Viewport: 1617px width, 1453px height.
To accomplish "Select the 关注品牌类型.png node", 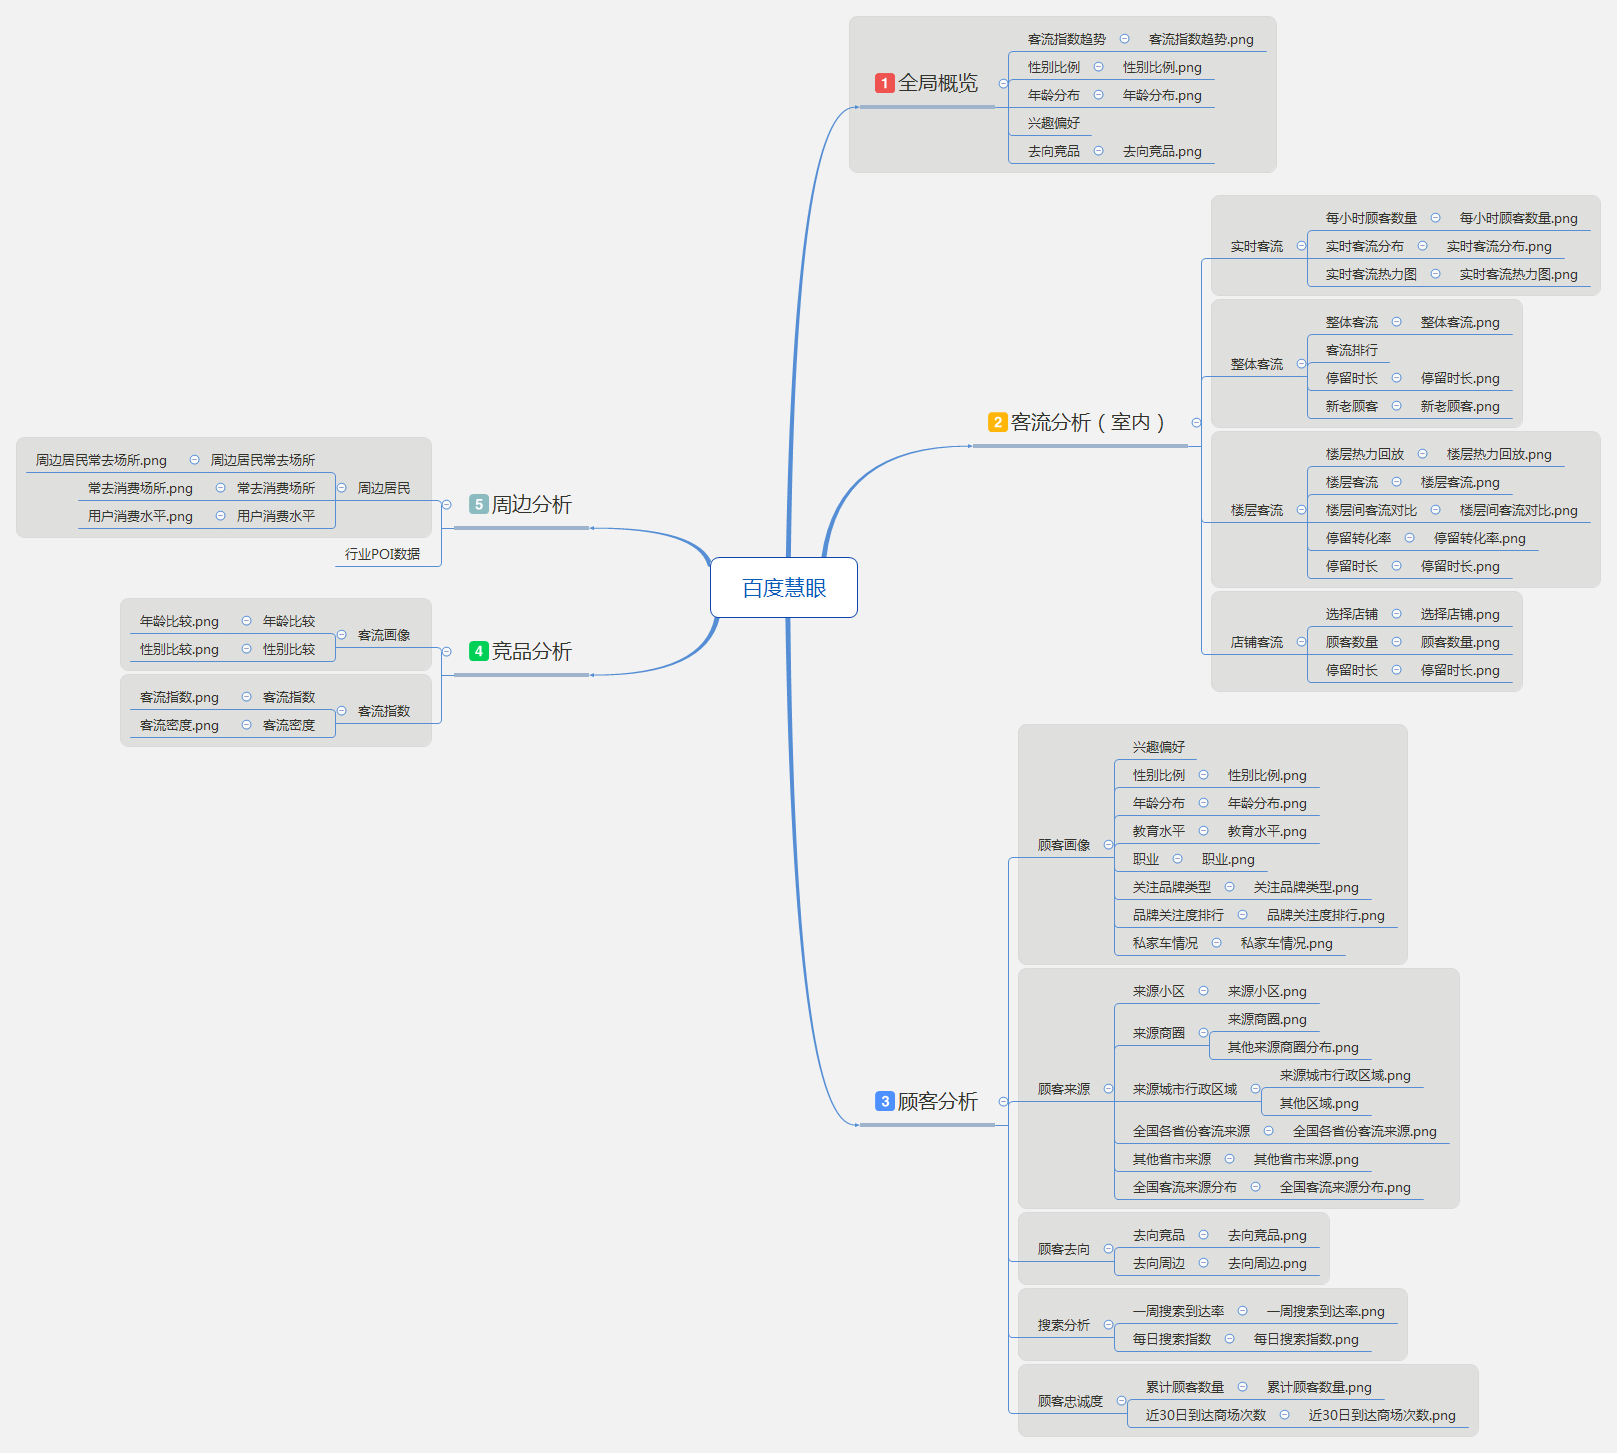I will [1306, 887].
